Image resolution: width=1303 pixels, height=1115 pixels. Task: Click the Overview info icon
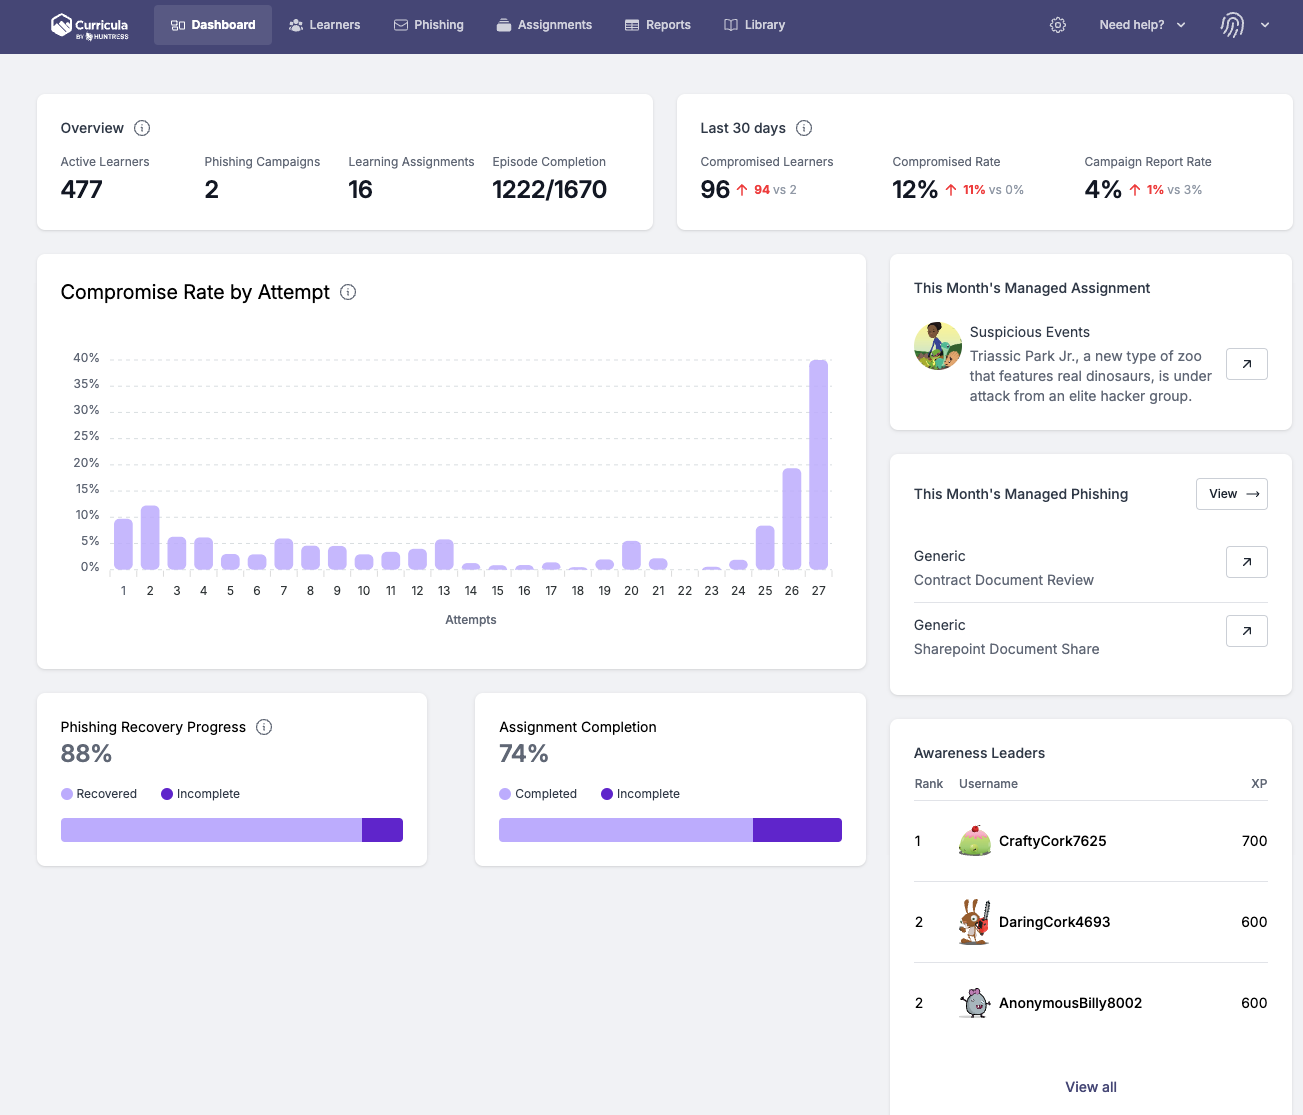tap(142, 128)
